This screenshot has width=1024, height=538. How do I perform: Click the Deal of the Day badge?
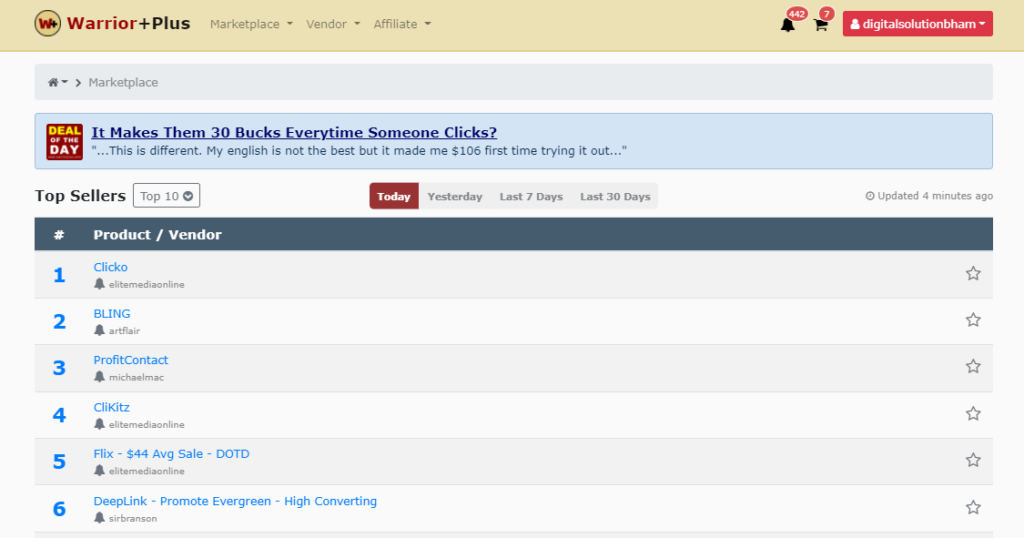coord(64,142)
